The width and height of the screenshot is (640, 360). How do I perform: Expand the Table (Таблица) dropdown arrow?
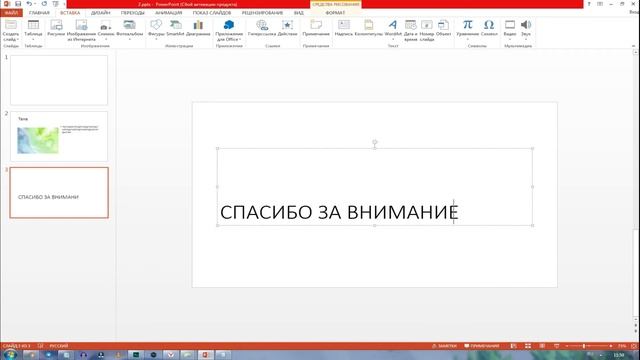[33, 39]
